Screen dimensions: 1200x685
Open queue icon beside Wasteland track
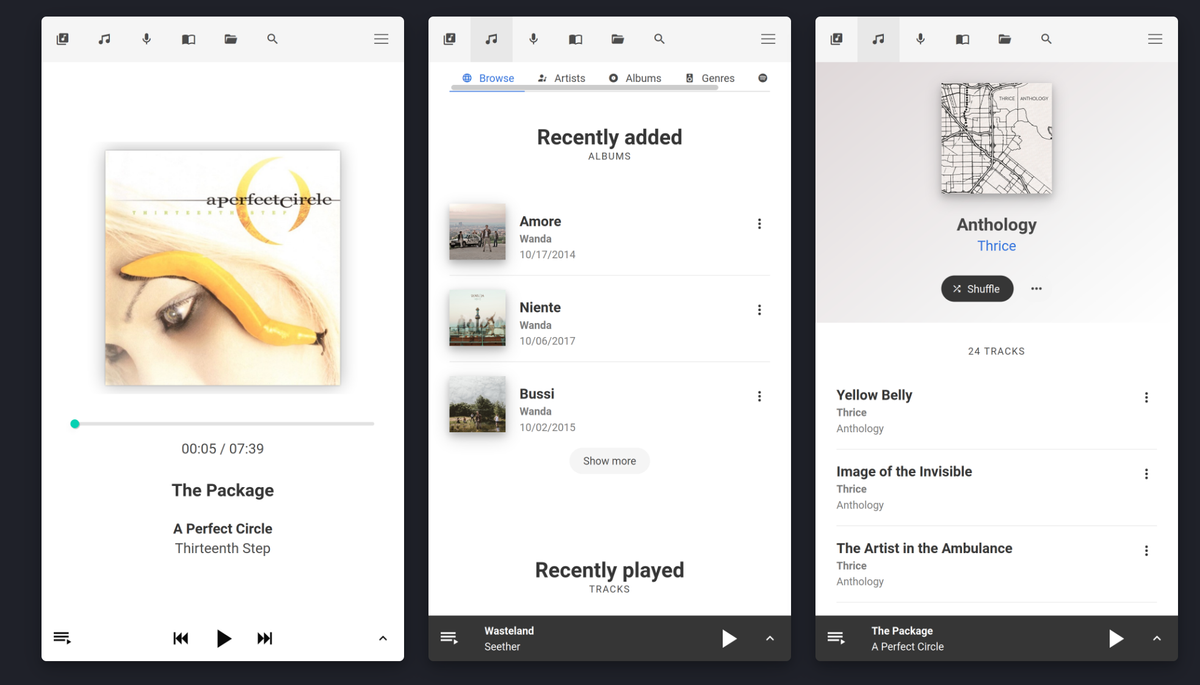[x=449, y=638]
